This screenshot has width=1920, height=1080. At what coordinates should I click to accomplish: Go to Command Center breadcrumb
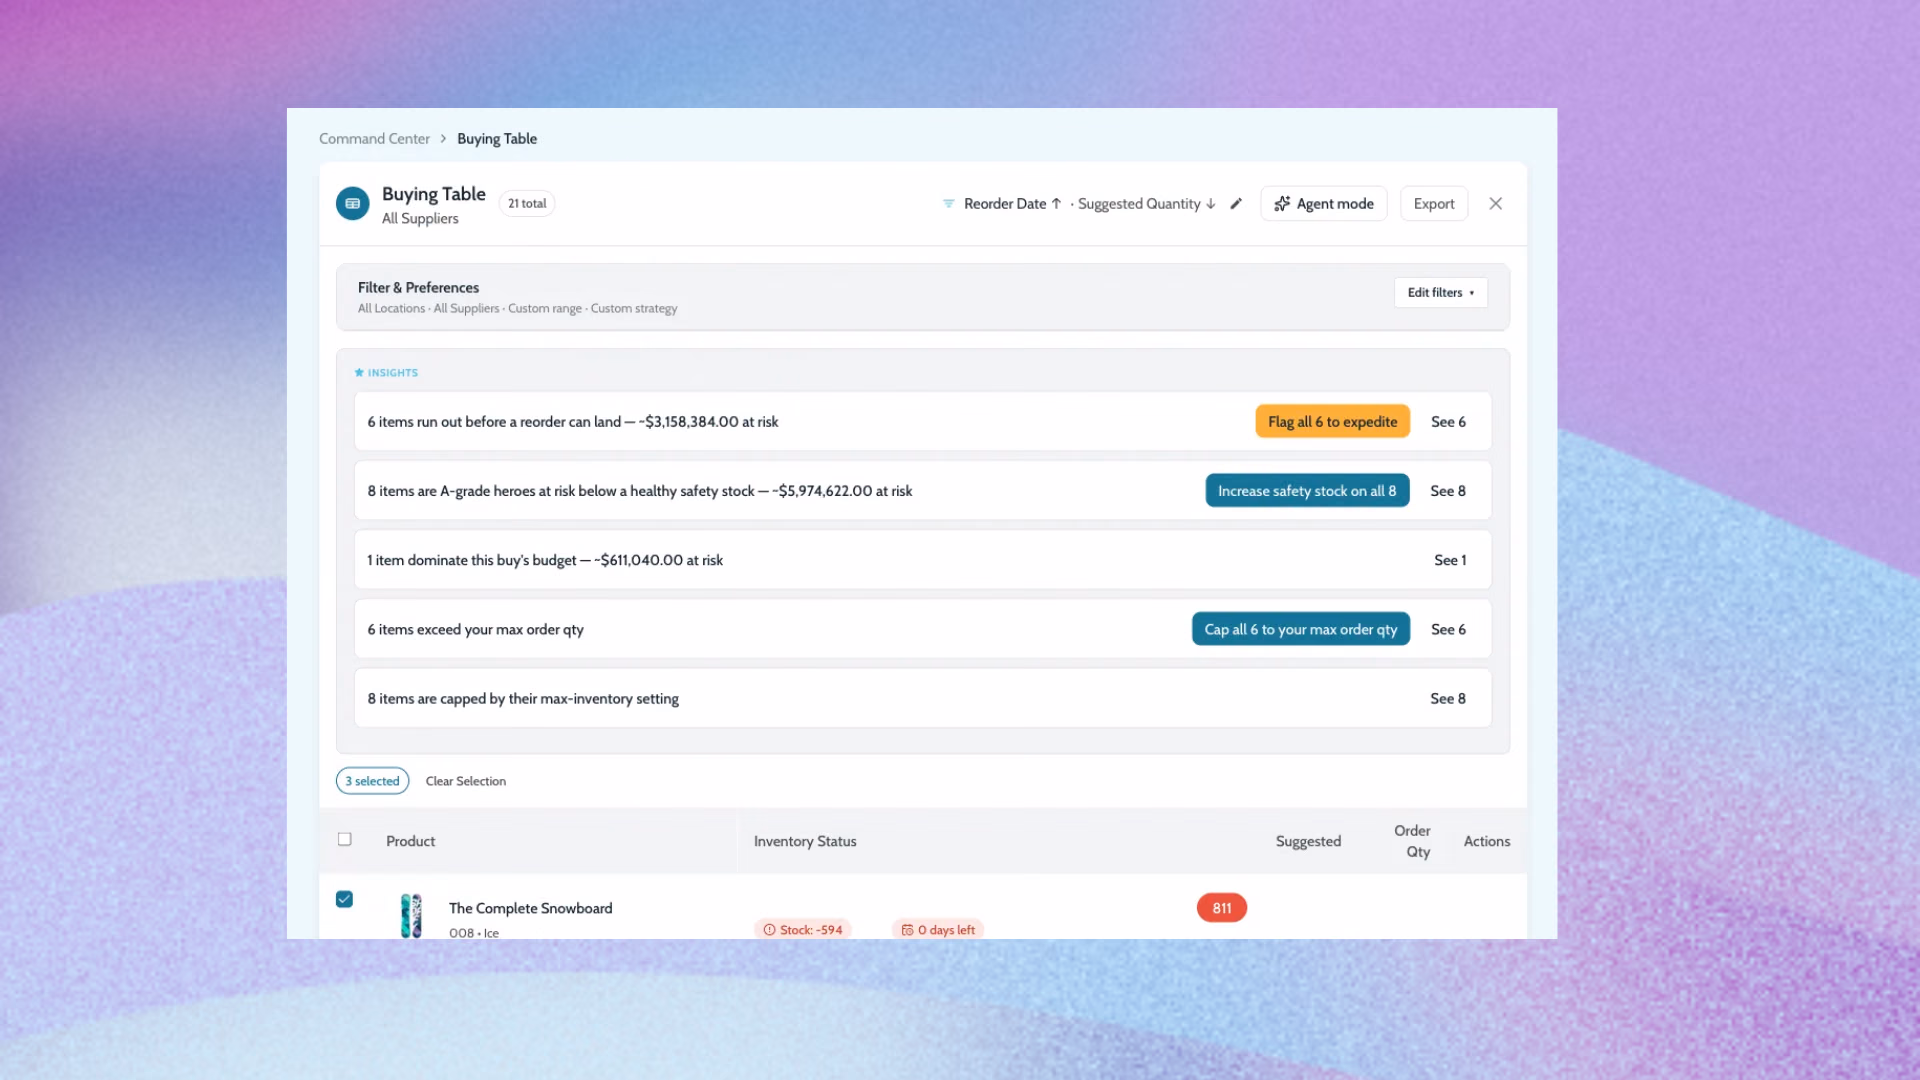(x=374, y=139)
